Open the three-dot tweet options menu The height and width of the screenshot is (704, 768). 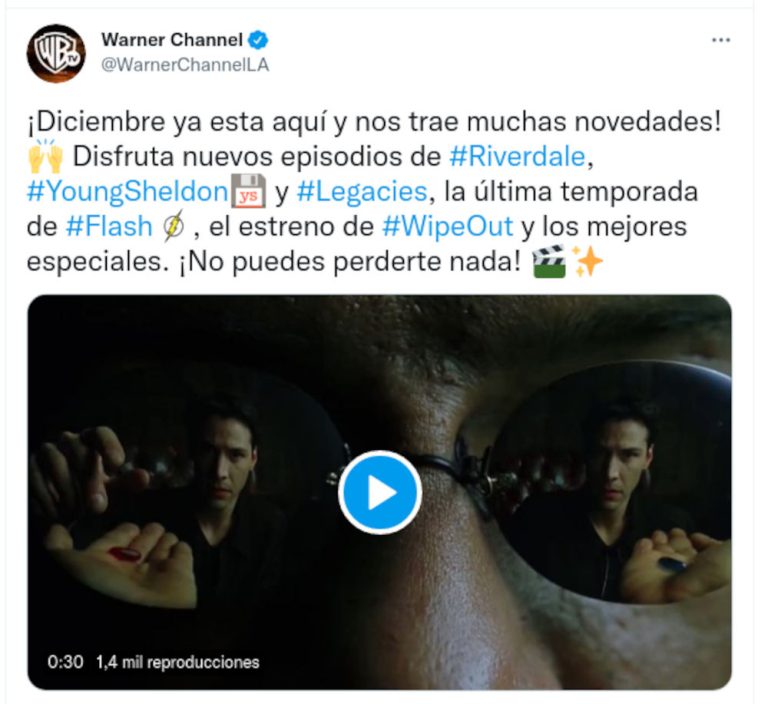click(x=721, y=40)
